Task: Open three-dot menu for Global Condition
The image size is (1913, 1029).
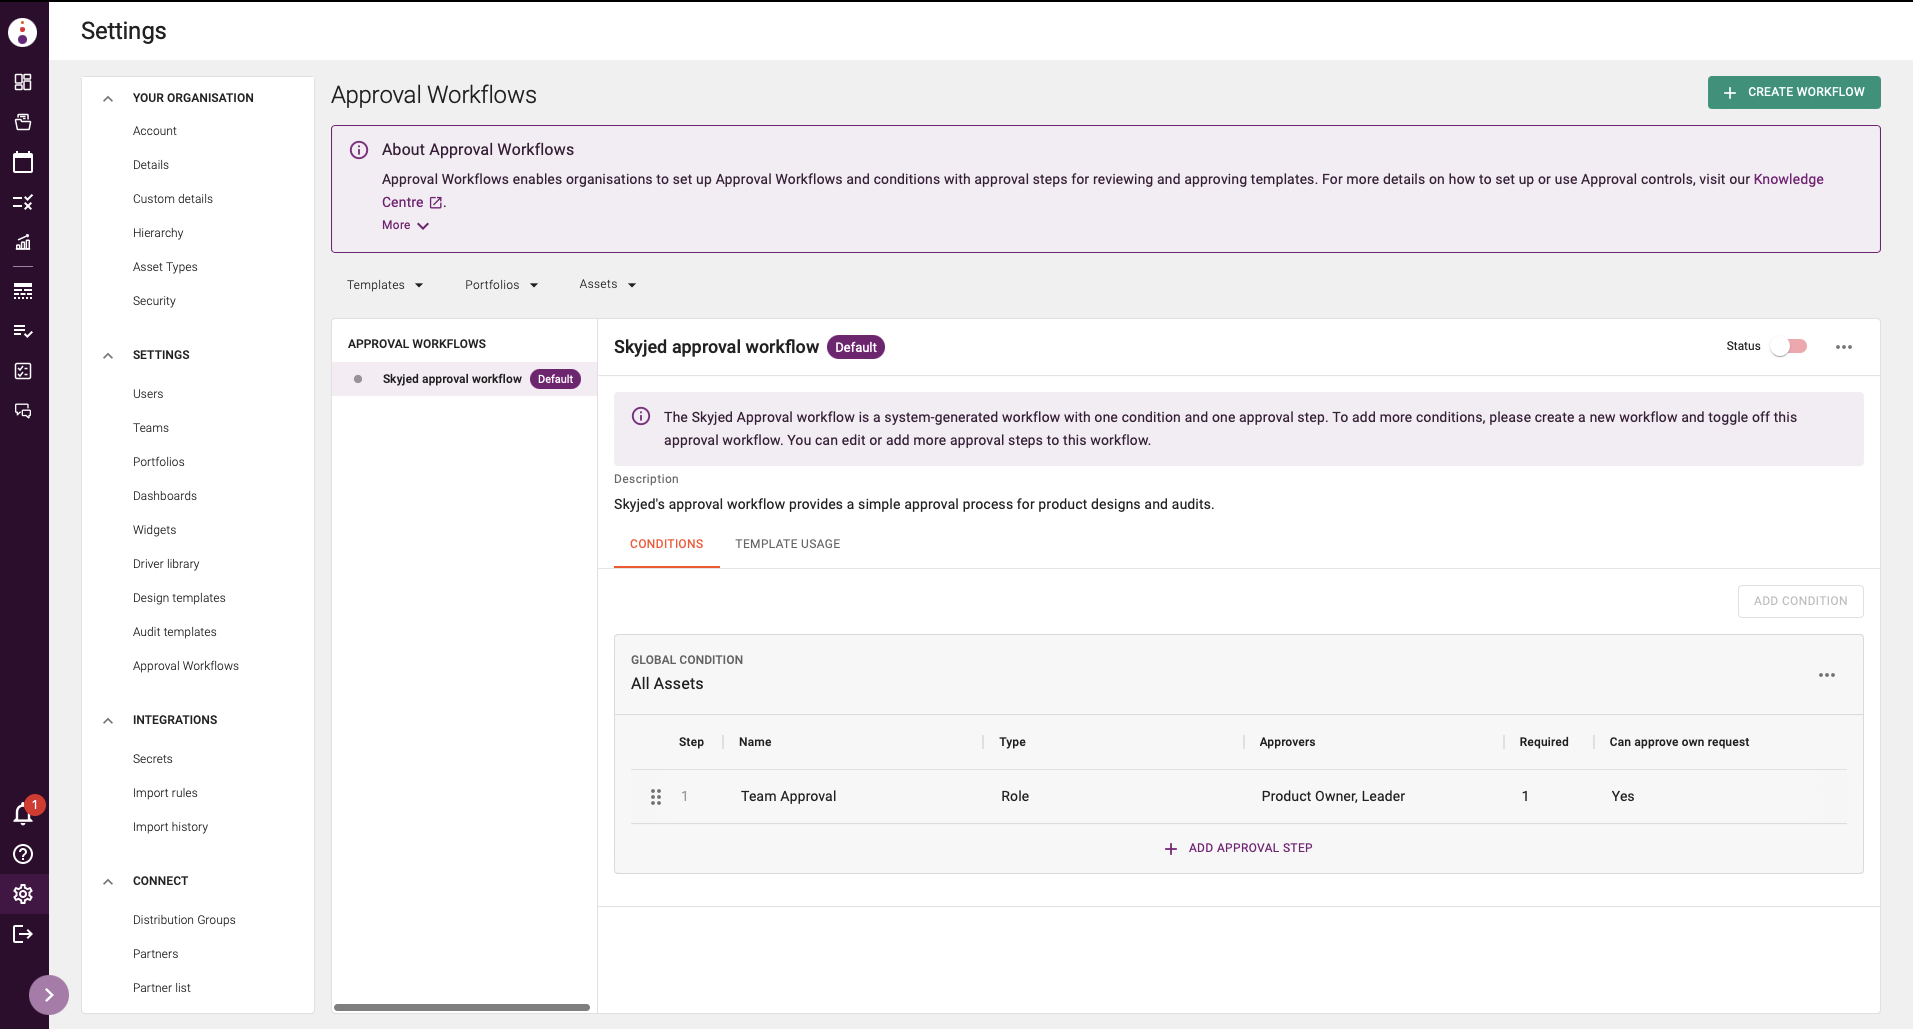Action: [x=1827, y=675]
